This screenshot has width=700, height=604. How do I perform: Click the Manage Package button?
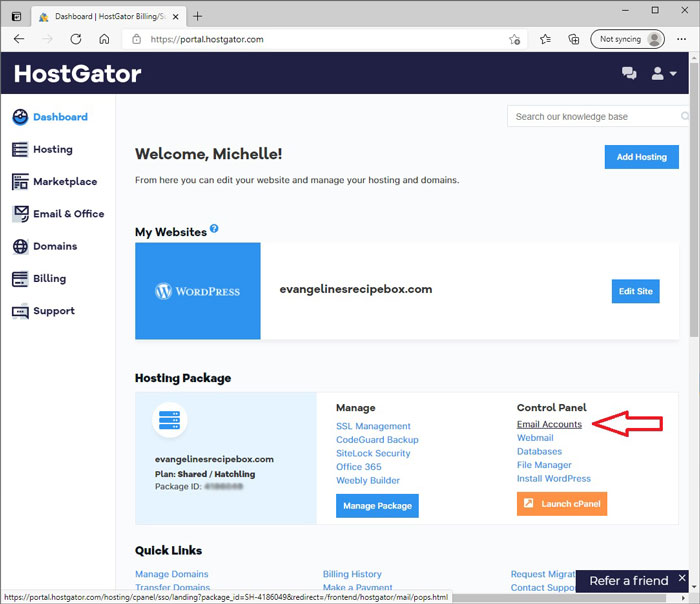(377, 506)
